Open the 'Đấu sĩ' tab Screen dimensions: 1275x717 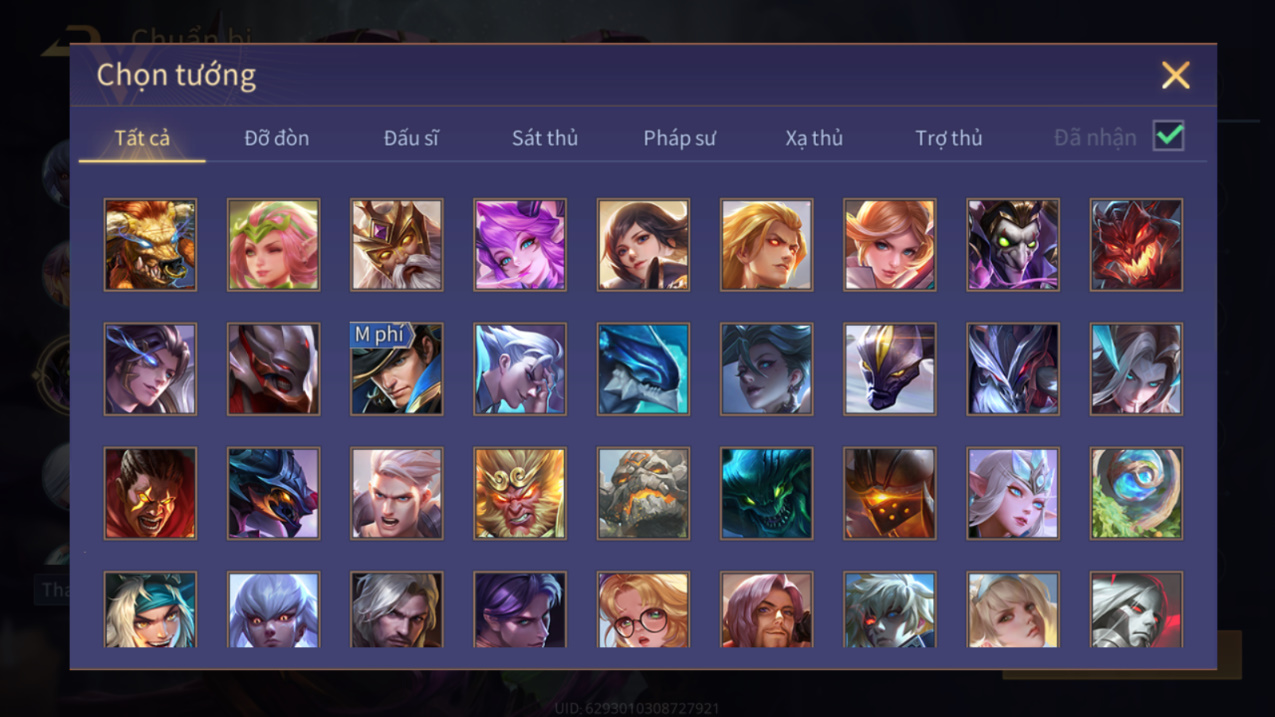tap(411, 138)
